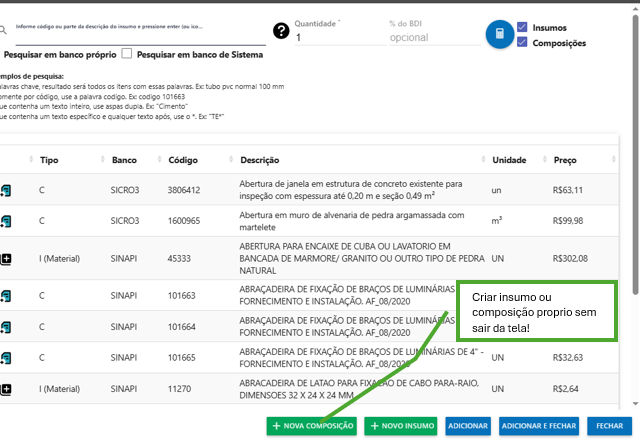Click the Adicionar button
The image size is (640, 441).
468,426
